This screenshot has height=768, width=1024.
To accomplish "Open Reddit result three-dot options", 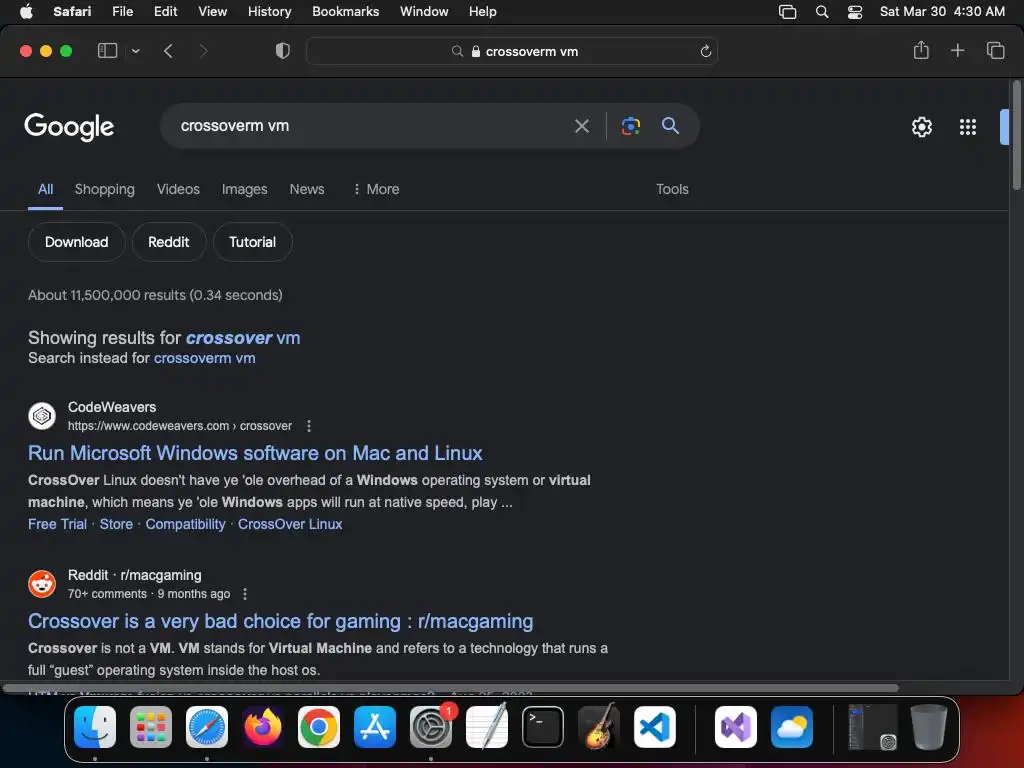I will coord(245,594).
